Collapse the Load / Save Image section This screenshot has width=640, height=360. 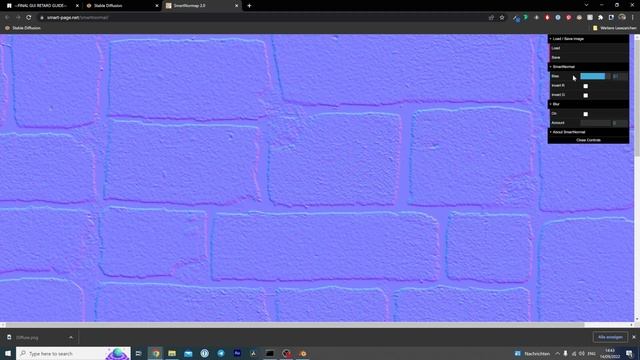[x=588, y=39]
